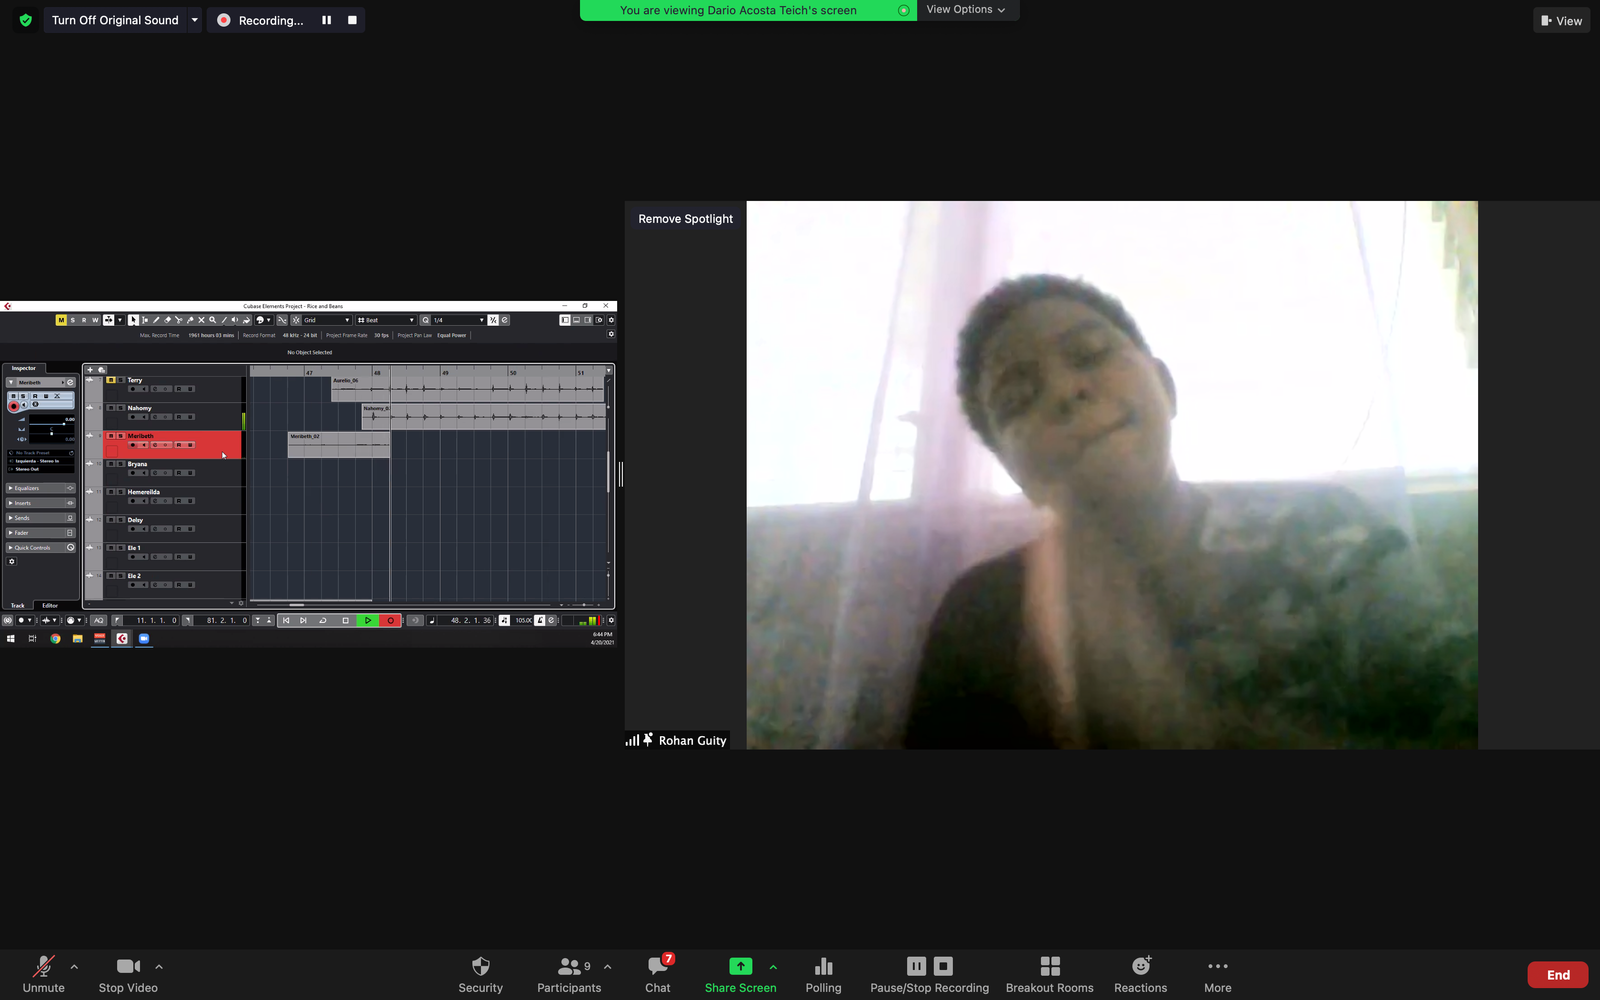Open the Reactions menu
The width and height of the screenshot is (1600, 1000).
1140,973
